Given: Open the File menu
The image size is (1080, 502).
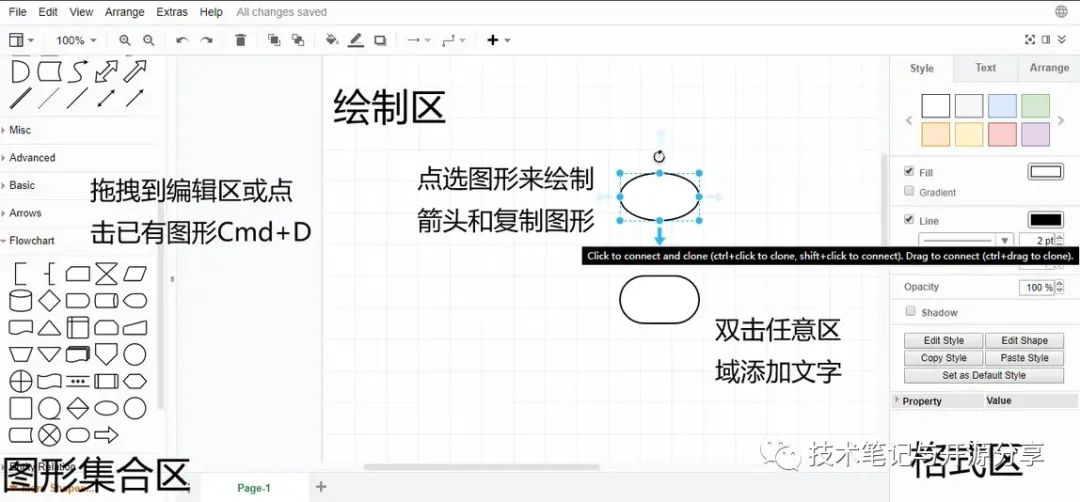Looking at the screenshot, I should coord(17,12).
